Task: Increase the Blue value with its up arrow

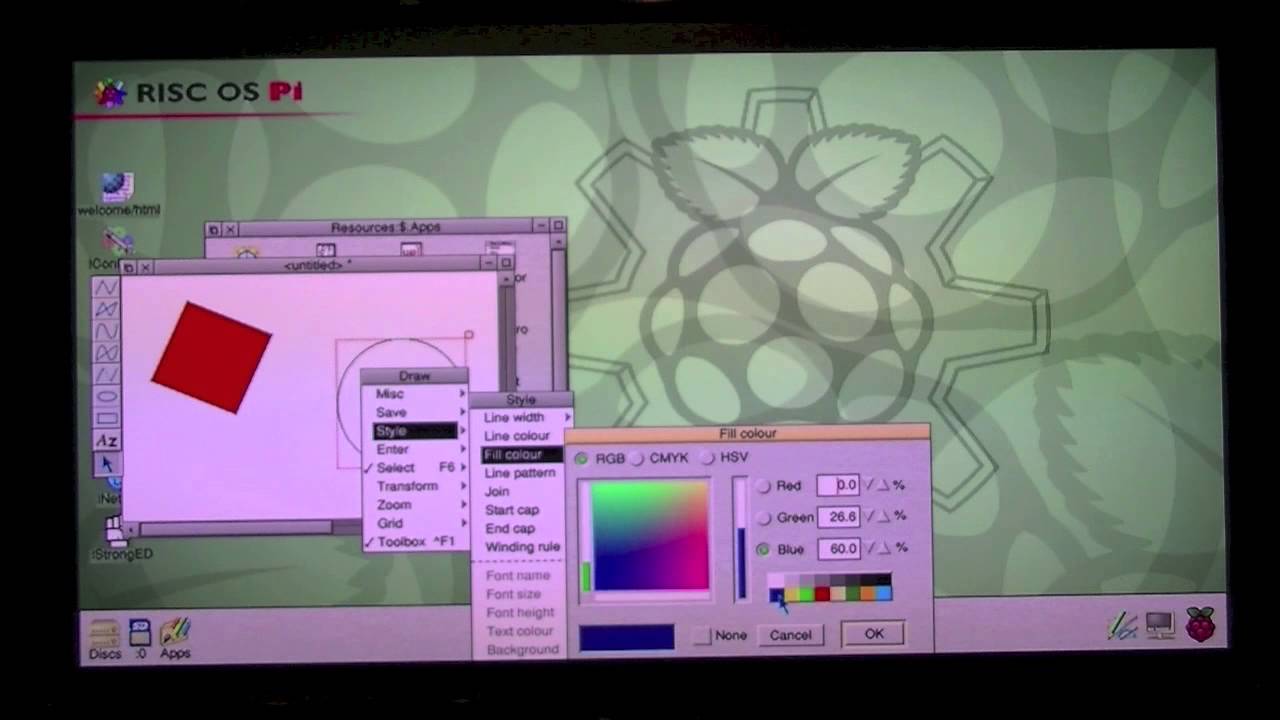Action: [883, 548]
